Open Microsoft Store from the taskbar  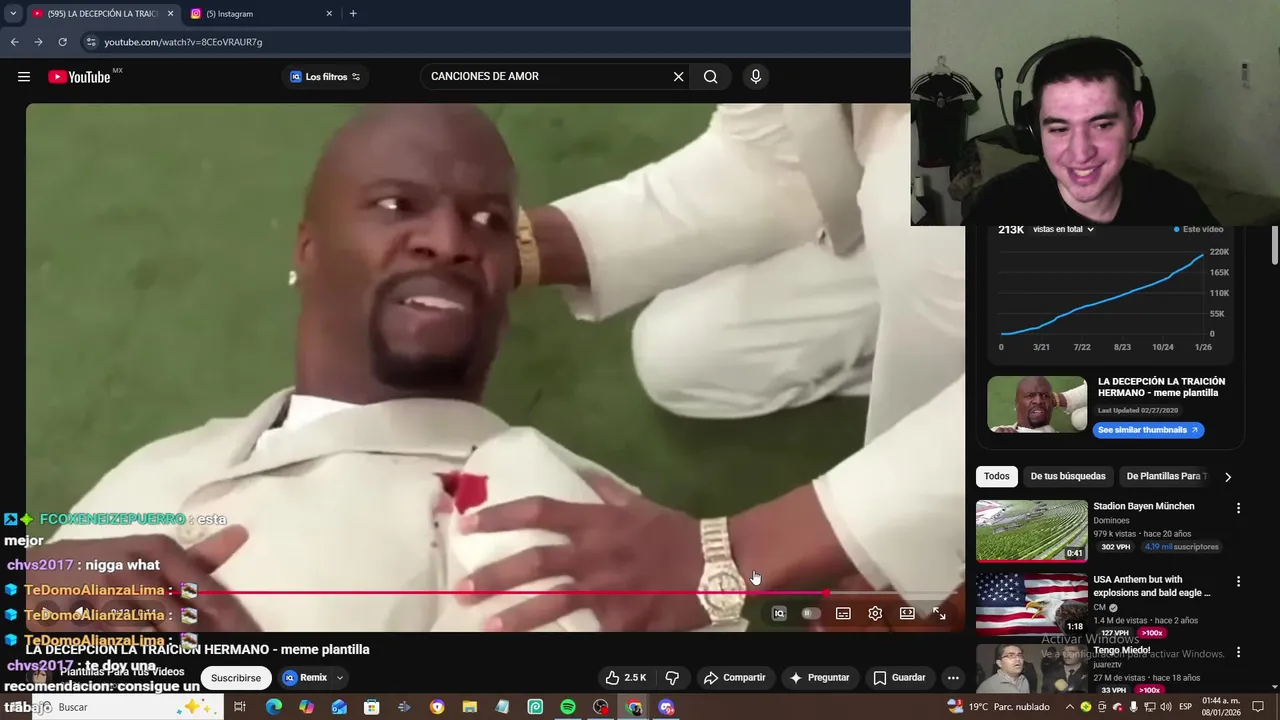371,707
